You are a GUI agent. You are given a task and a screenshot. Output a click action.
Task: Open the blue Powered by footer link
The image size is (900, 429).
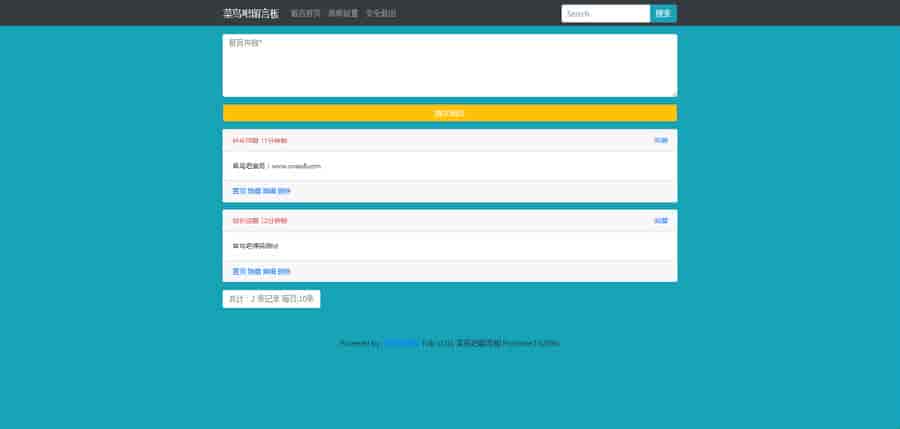401,344
